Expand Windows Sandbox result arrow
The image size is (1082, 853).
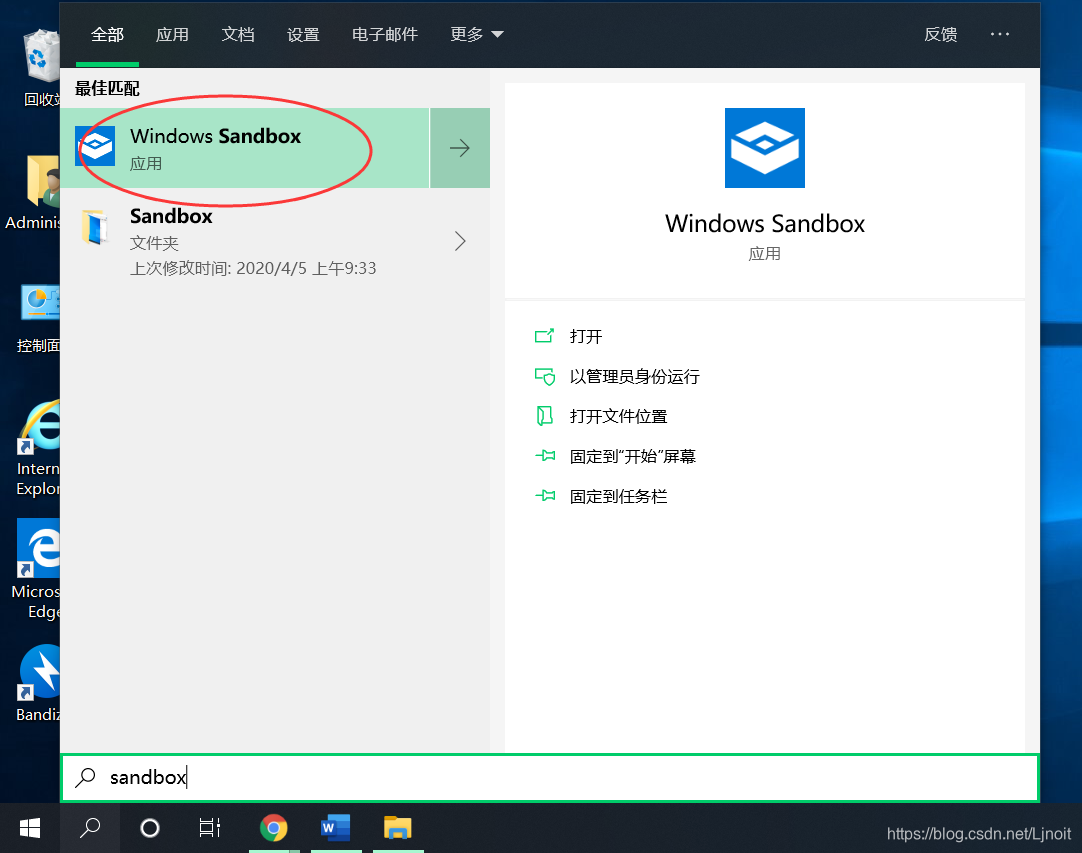tap(460, 148)
